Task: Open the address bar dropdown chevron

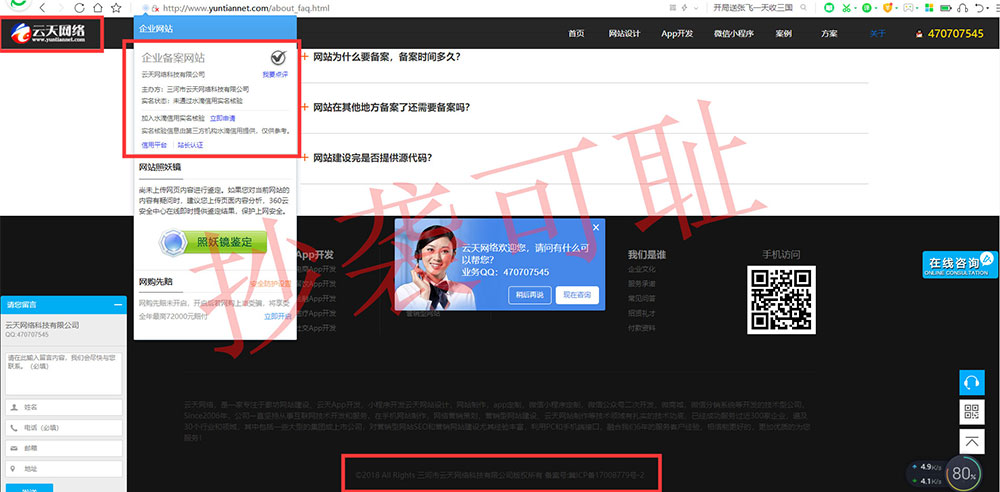Action: pyautogui.click(x=698, y=8)
